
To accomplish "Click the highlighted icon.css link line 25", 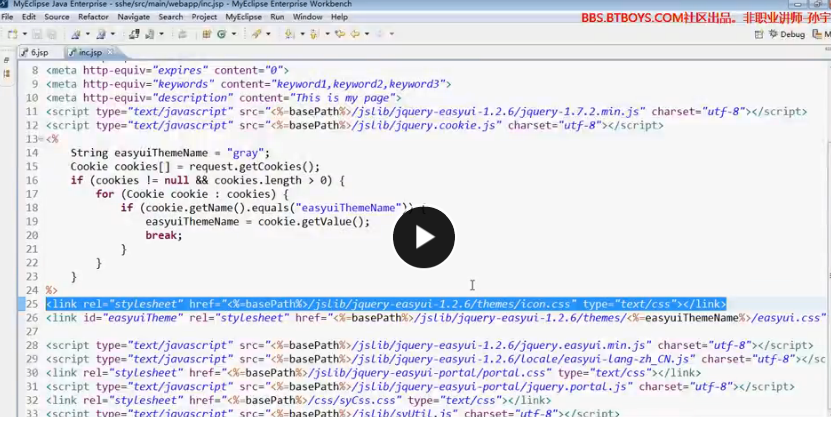I will (x=386, y=304).
